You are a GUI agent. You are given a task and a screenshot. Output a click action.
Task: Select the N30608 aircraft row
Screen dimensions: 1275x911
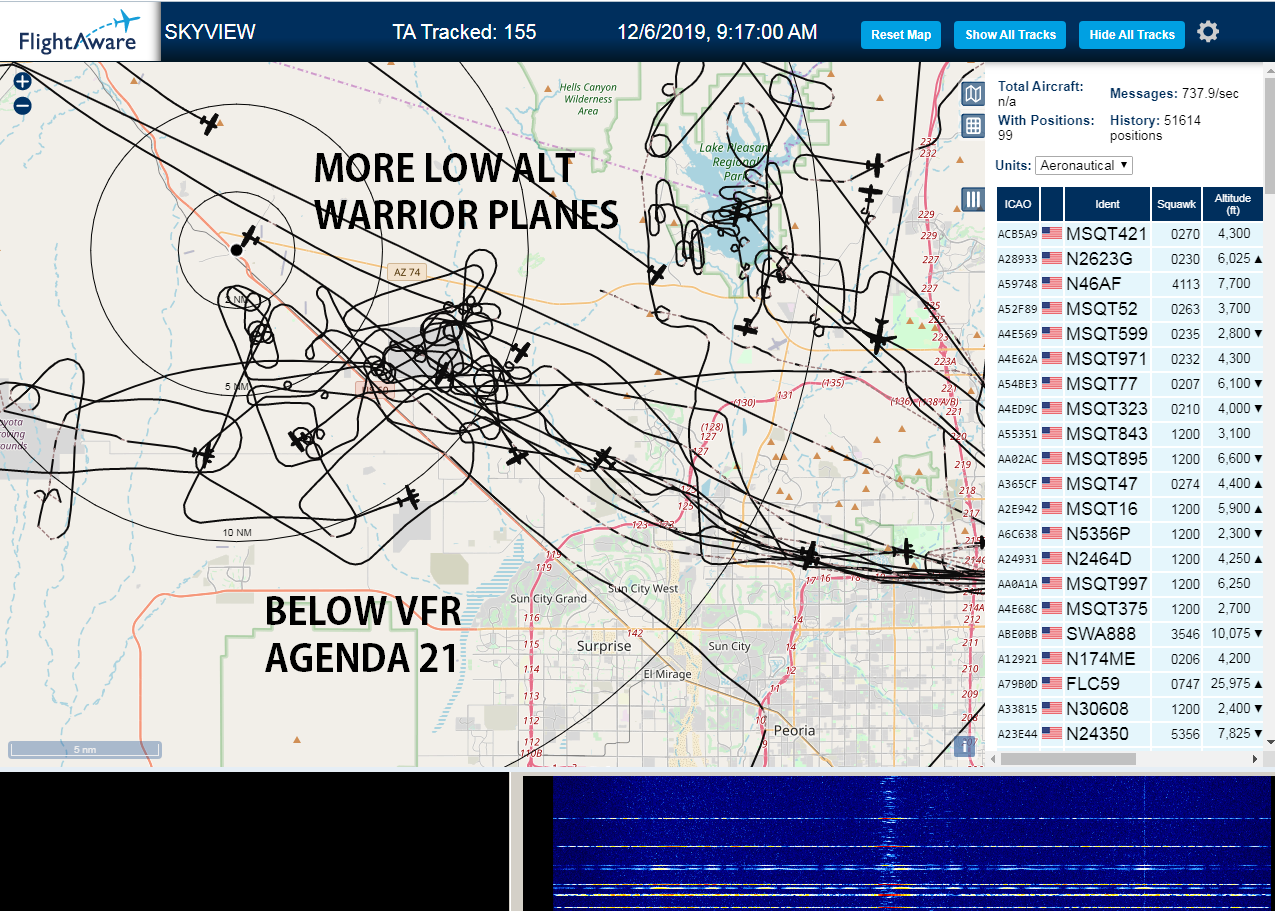point(1130,708)
